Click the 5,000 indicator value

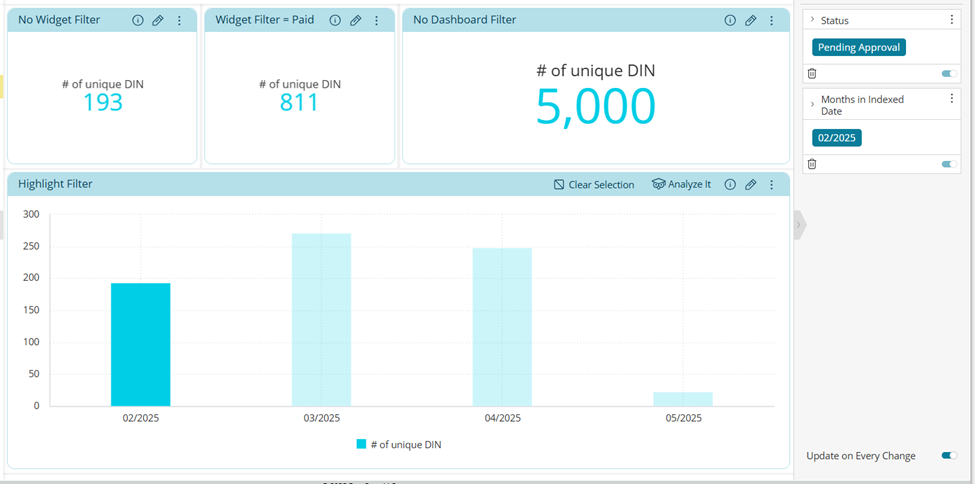coord(596,106)
